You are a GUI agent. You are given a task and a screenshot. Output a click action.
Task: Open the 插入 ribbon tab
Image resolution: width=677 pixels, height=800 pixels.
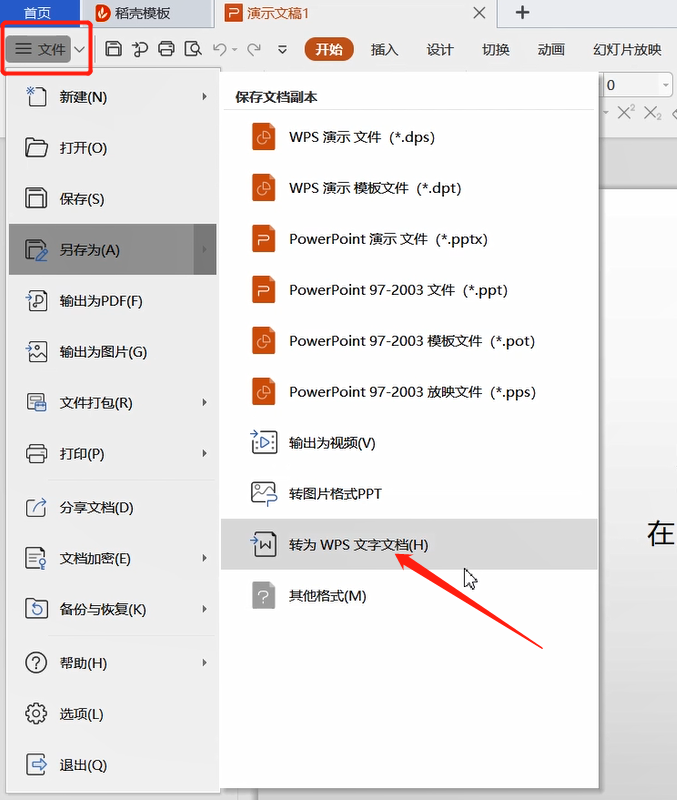click(384, 49)
